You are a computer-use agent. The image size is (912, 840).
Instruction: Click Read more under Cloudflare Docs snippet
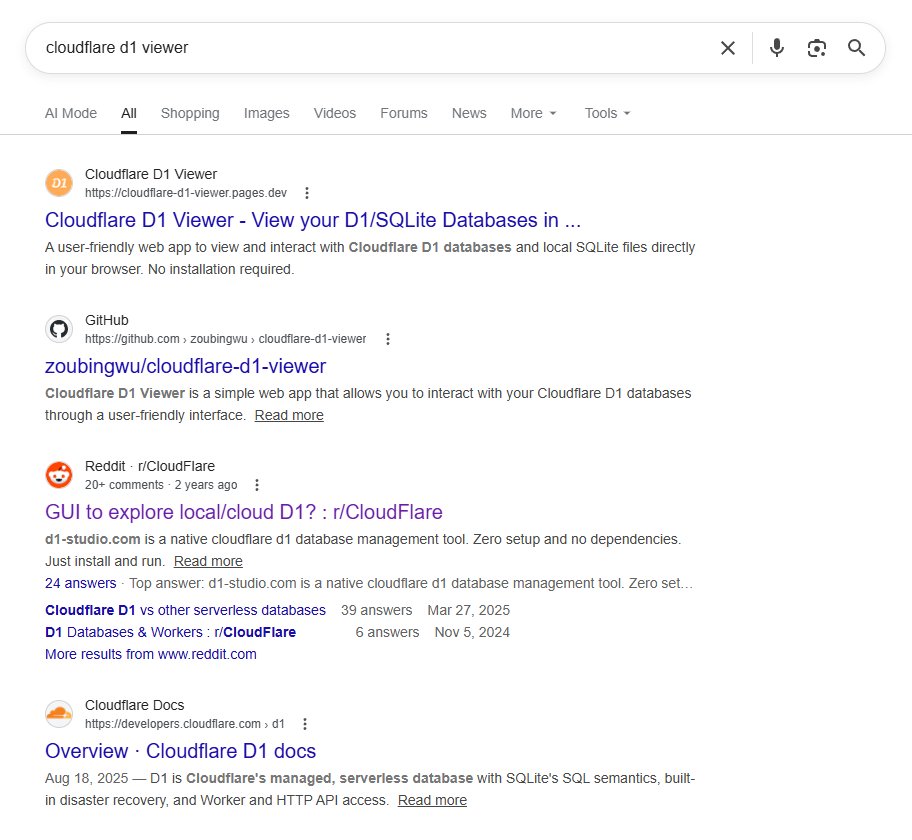point(432,800)
